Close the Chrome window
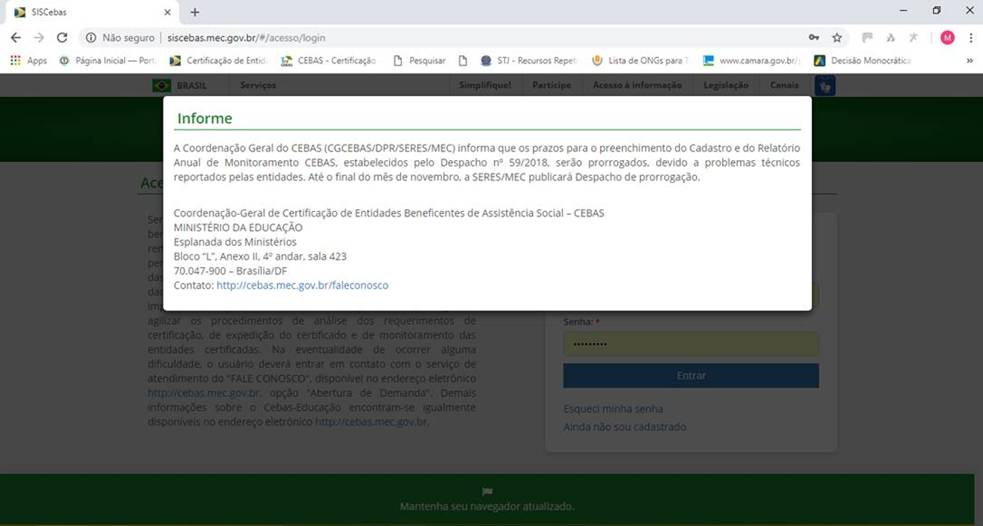The width and height of the screenshot is (983, 526). pyautogui.click(x=969, y=11)
